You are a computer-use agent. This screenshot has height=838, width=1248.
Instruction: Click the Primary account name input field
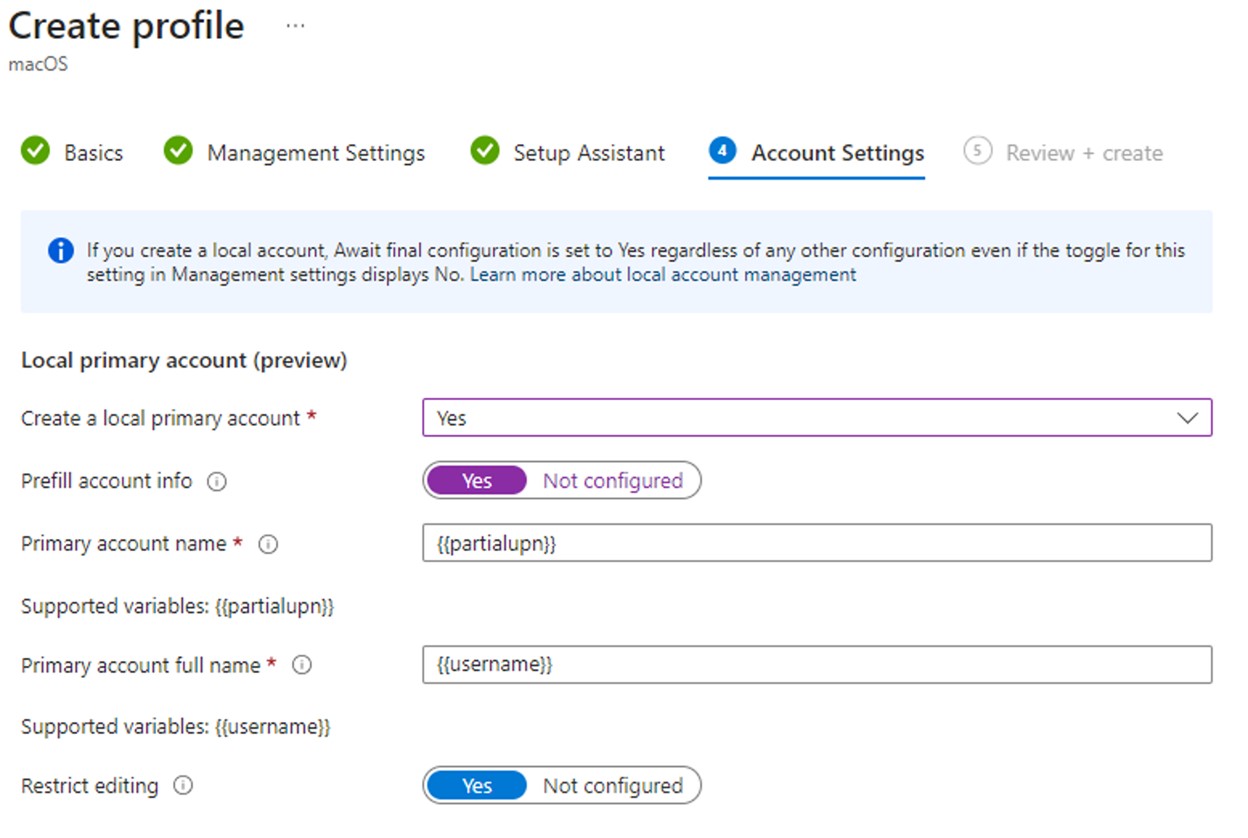(x=816, y=543)
